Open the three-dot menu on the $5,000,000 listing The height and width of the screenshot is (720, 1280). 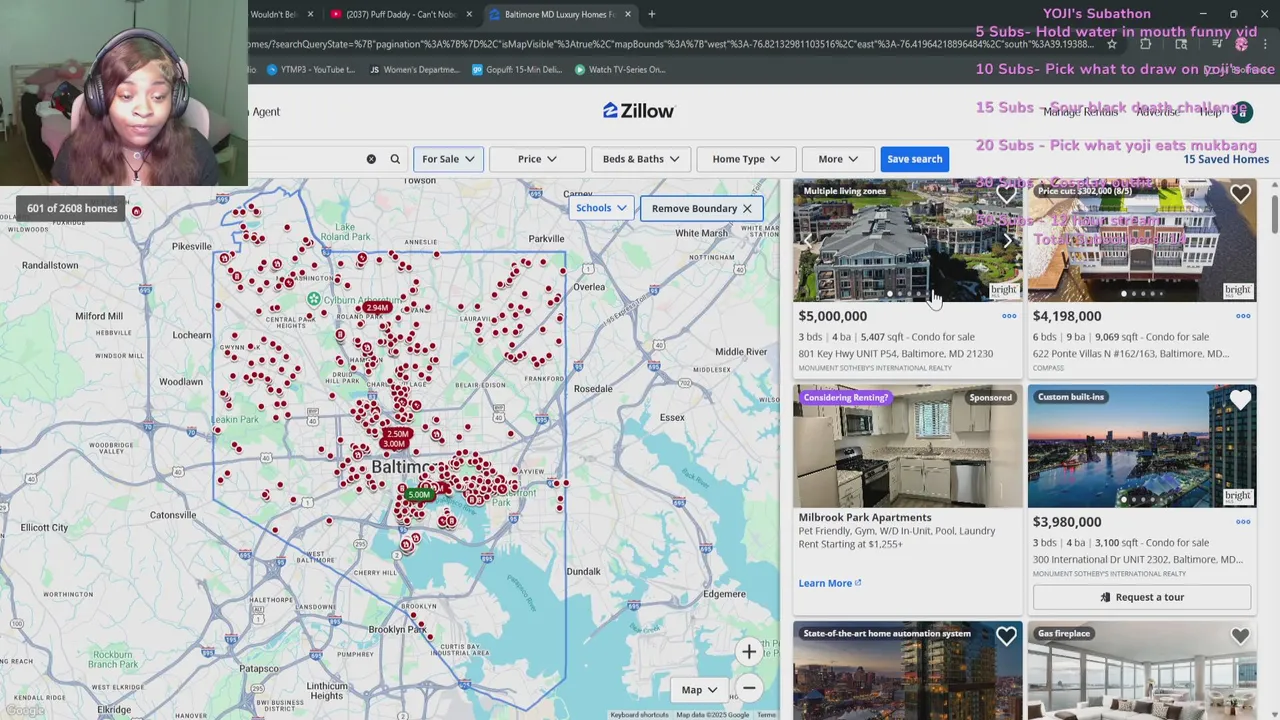[1009, 316]
